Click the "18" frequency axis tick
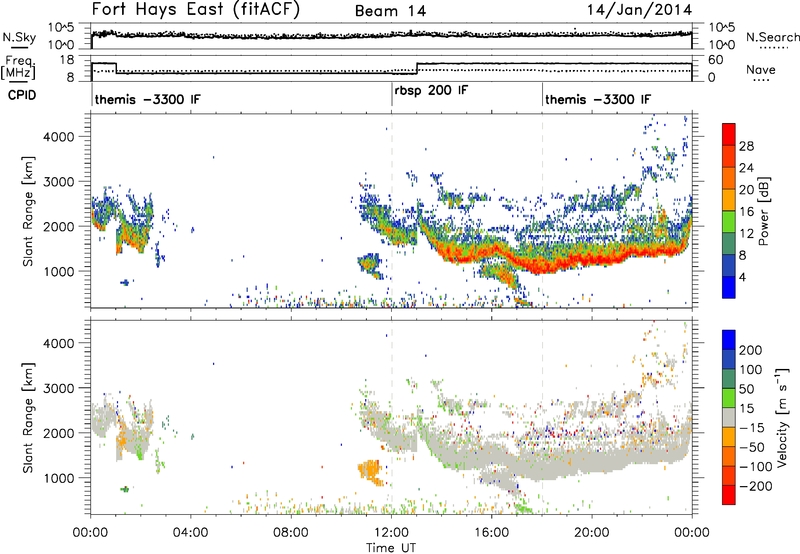The width and height of the screenshot is (800, 554). [x=67, y=60]
